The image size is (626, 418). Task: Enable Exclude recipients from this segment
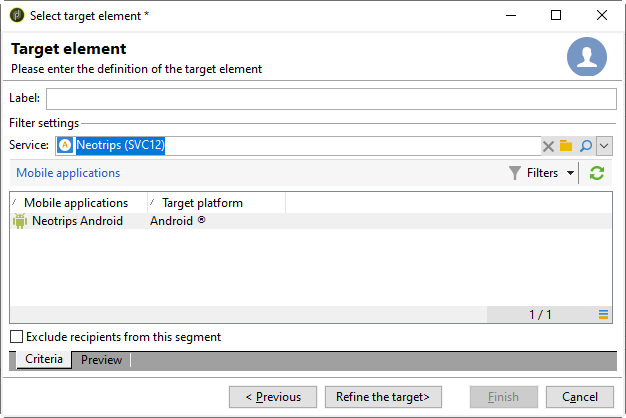16,337
